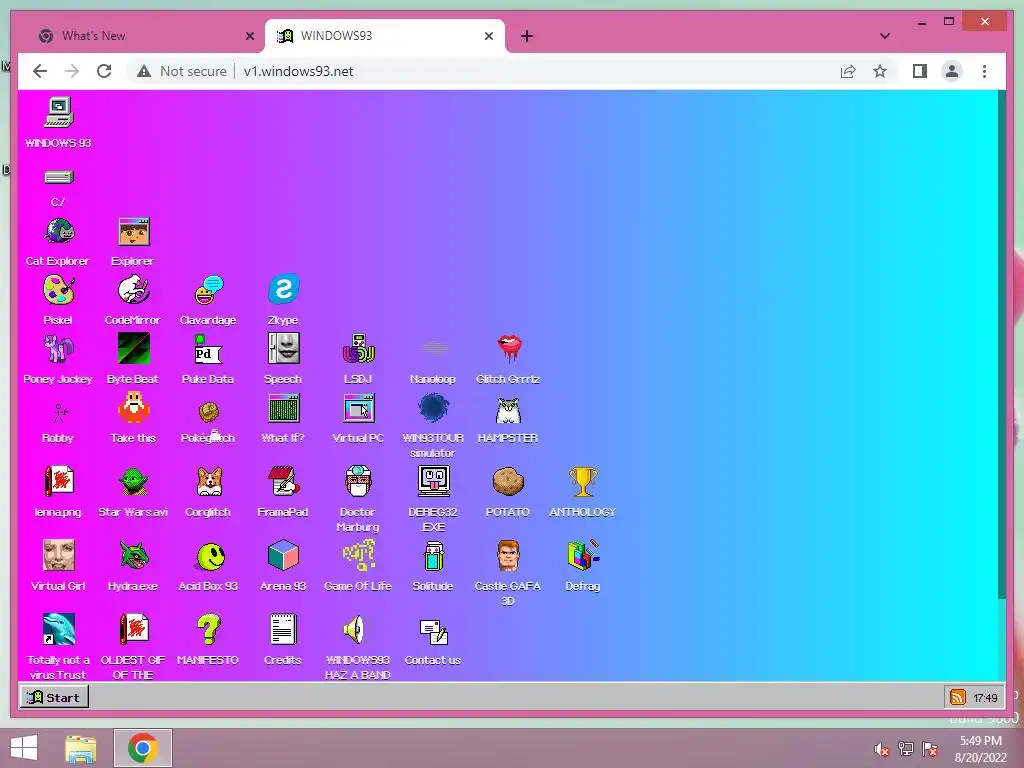Select the Robby stick figure icon
Screen dimensions: 1024x768
[59, 412]
